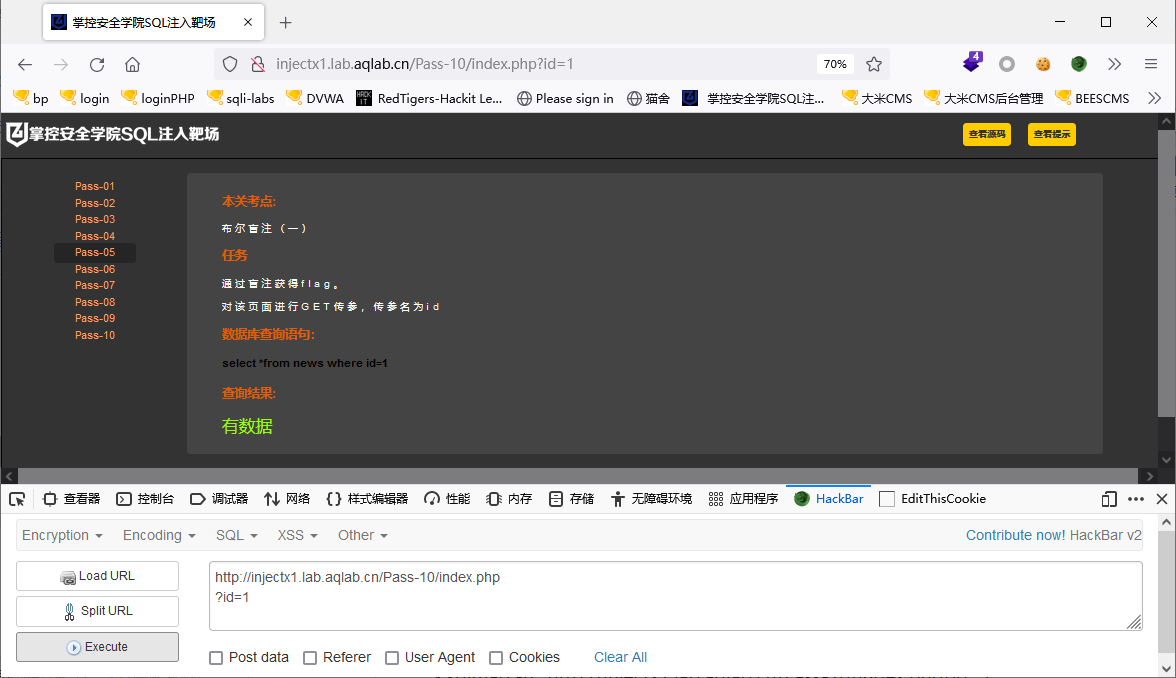
Task: Open the Contribute now! link
Action: click(1016, 536)
